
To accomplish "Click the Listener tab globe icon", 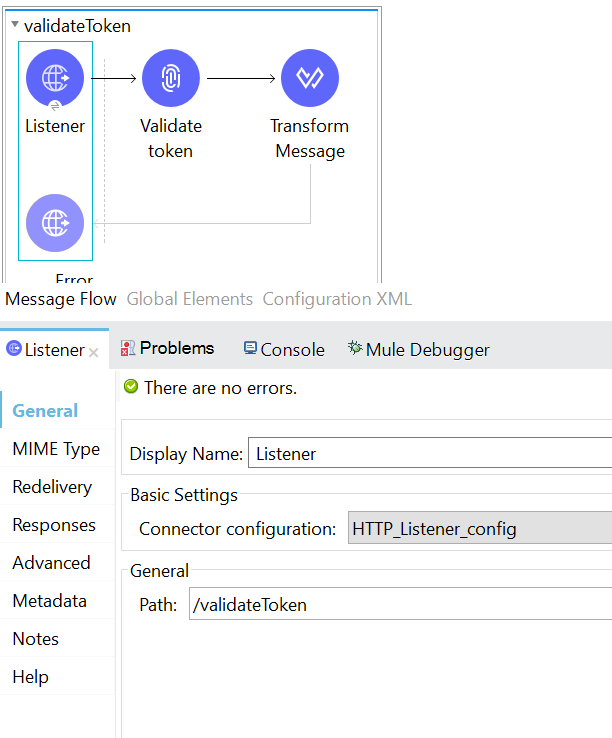I will click(x=14, y=348).
